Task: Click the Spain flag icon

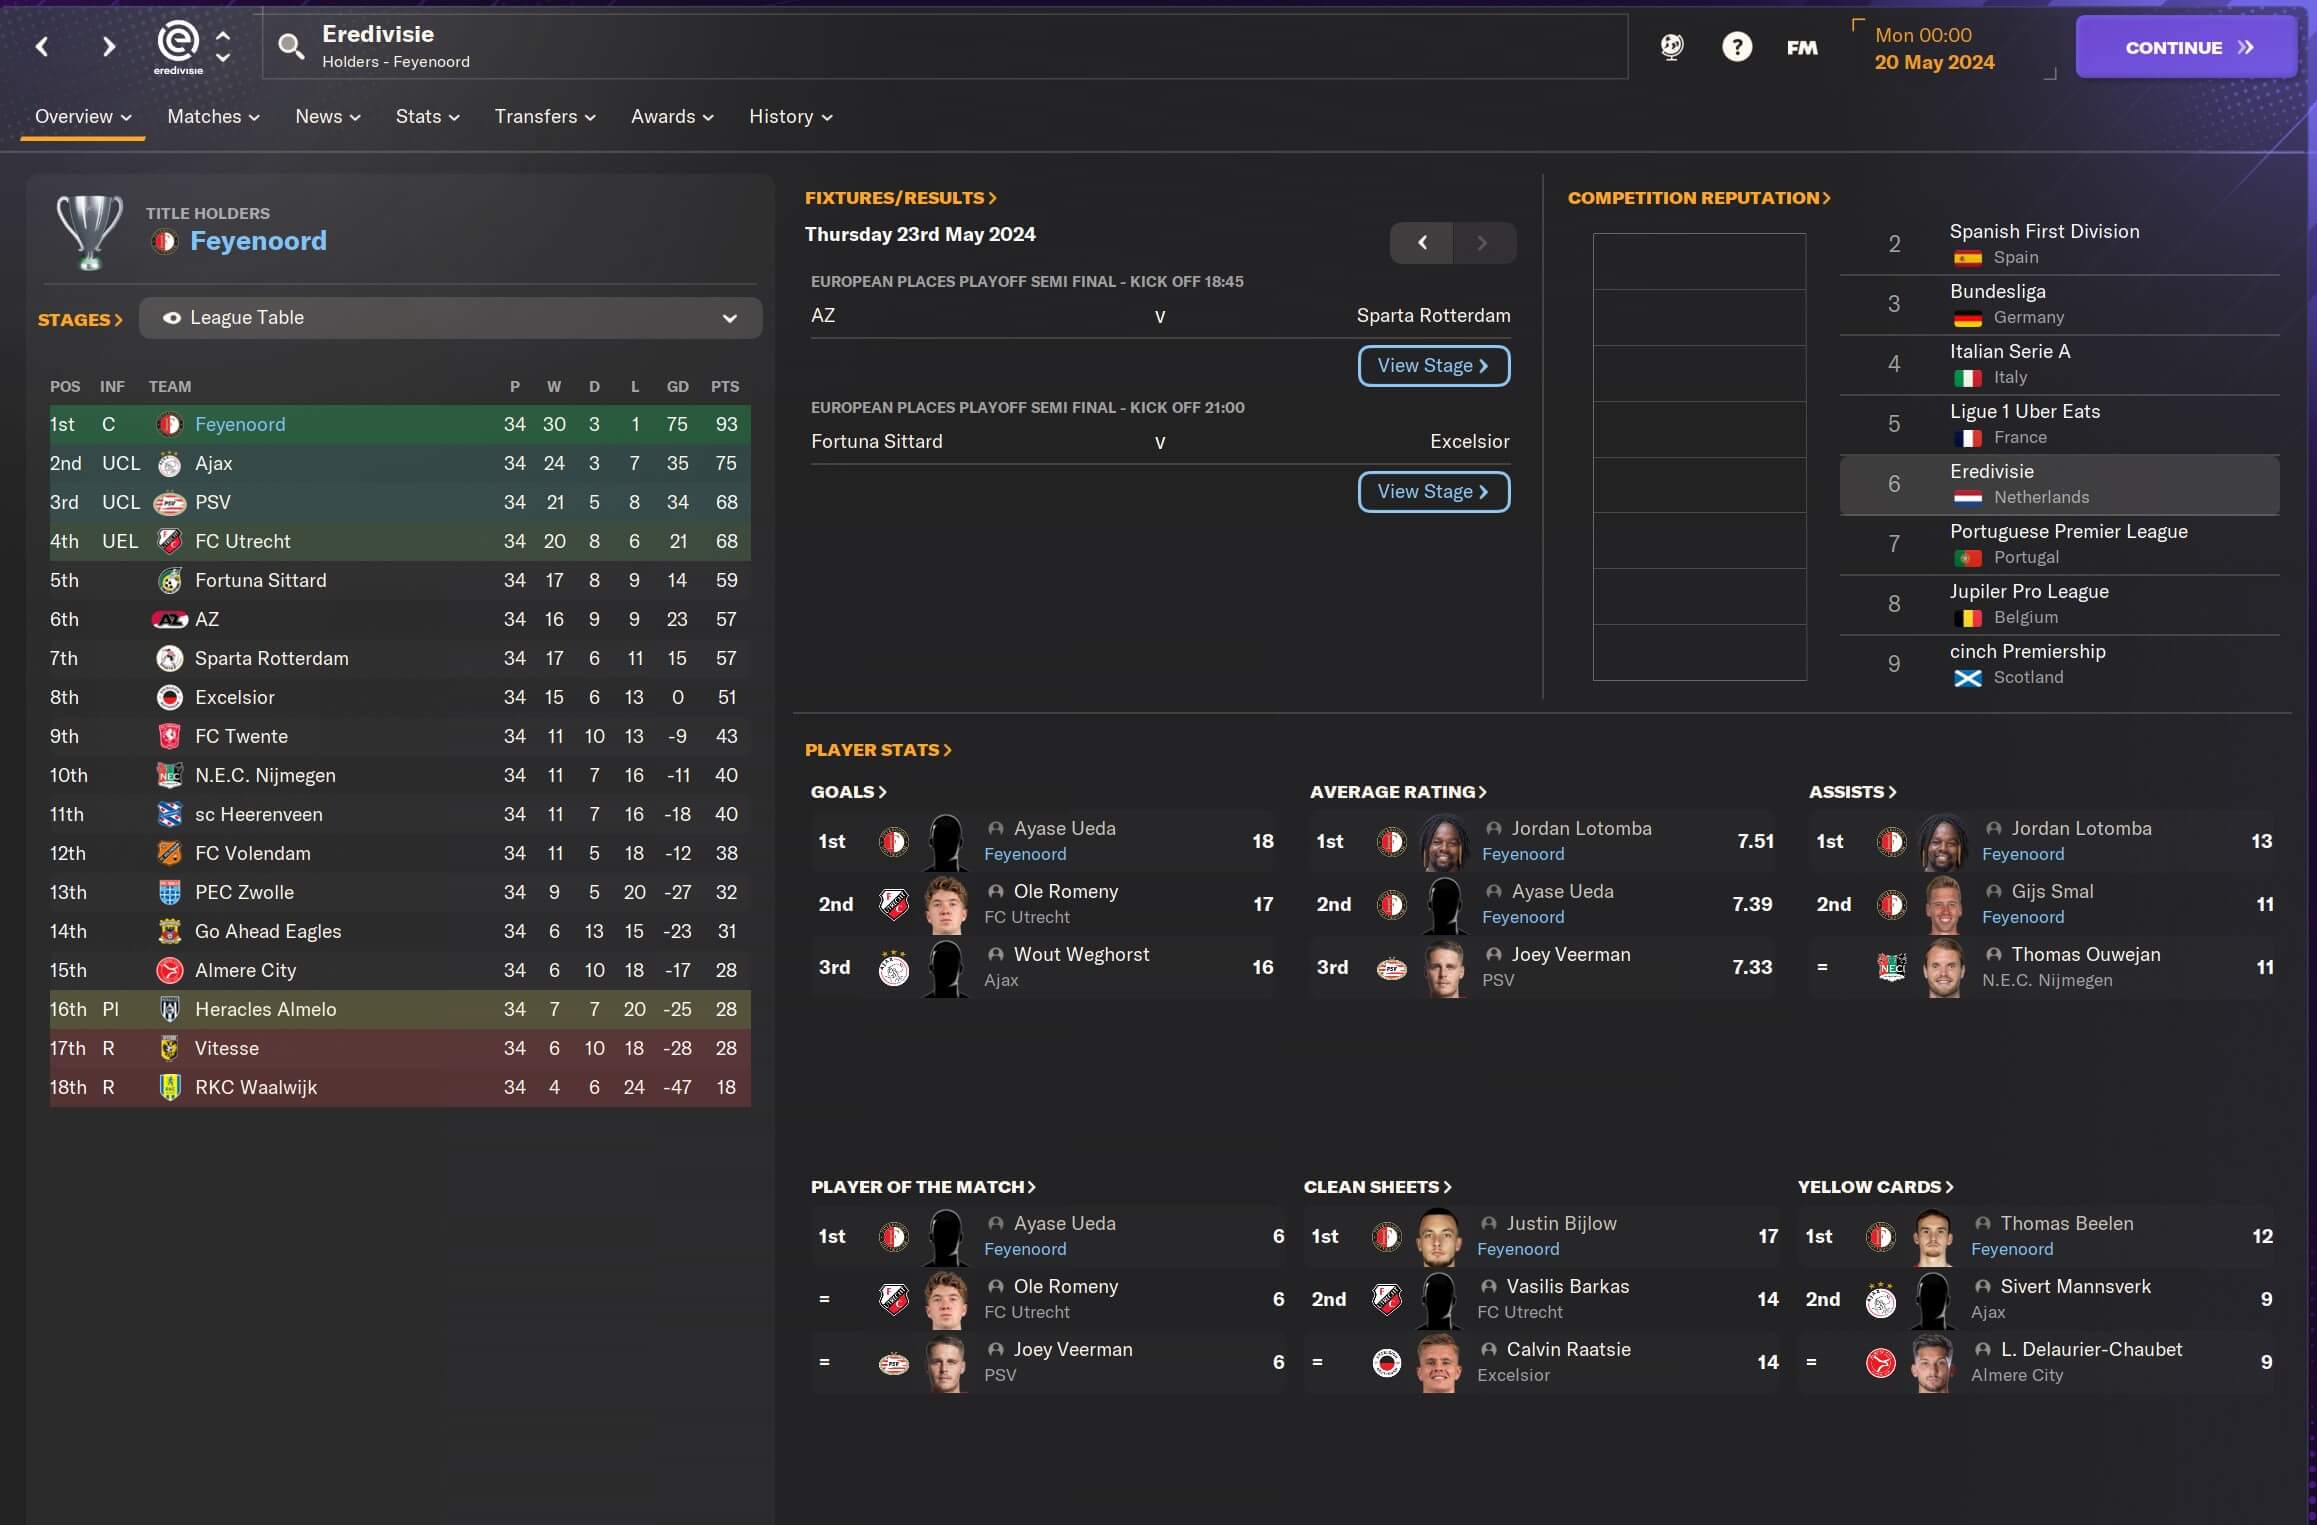Action: click(x=1968, y=258)
